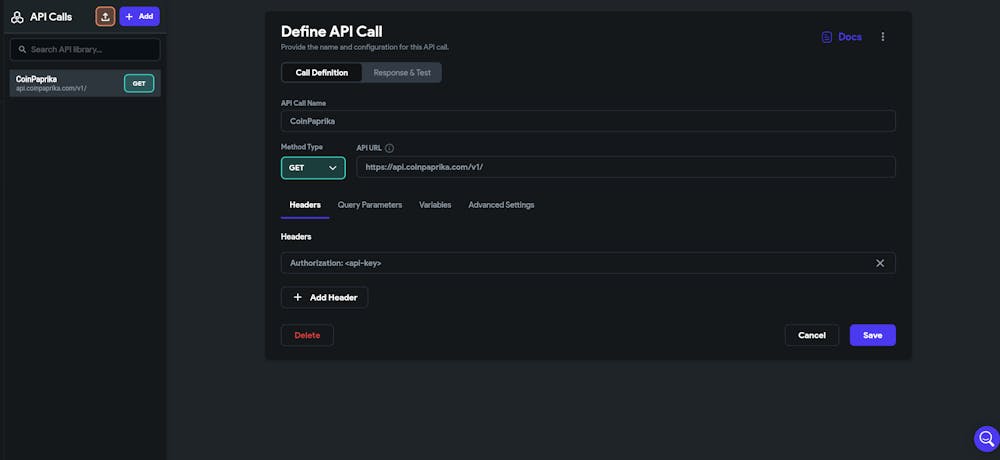
Task: Open the purple search help bubble
Action: (x=986, y=439)
